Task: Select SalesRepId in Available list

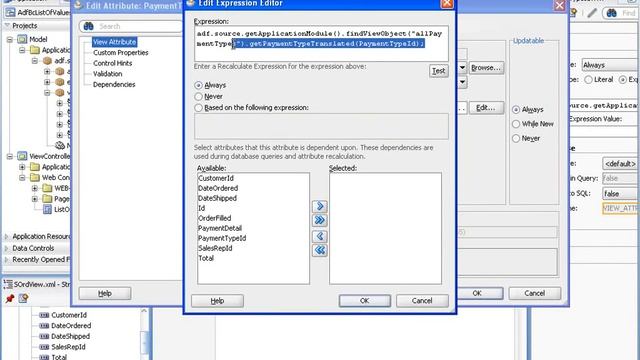Action: point(215,248)
